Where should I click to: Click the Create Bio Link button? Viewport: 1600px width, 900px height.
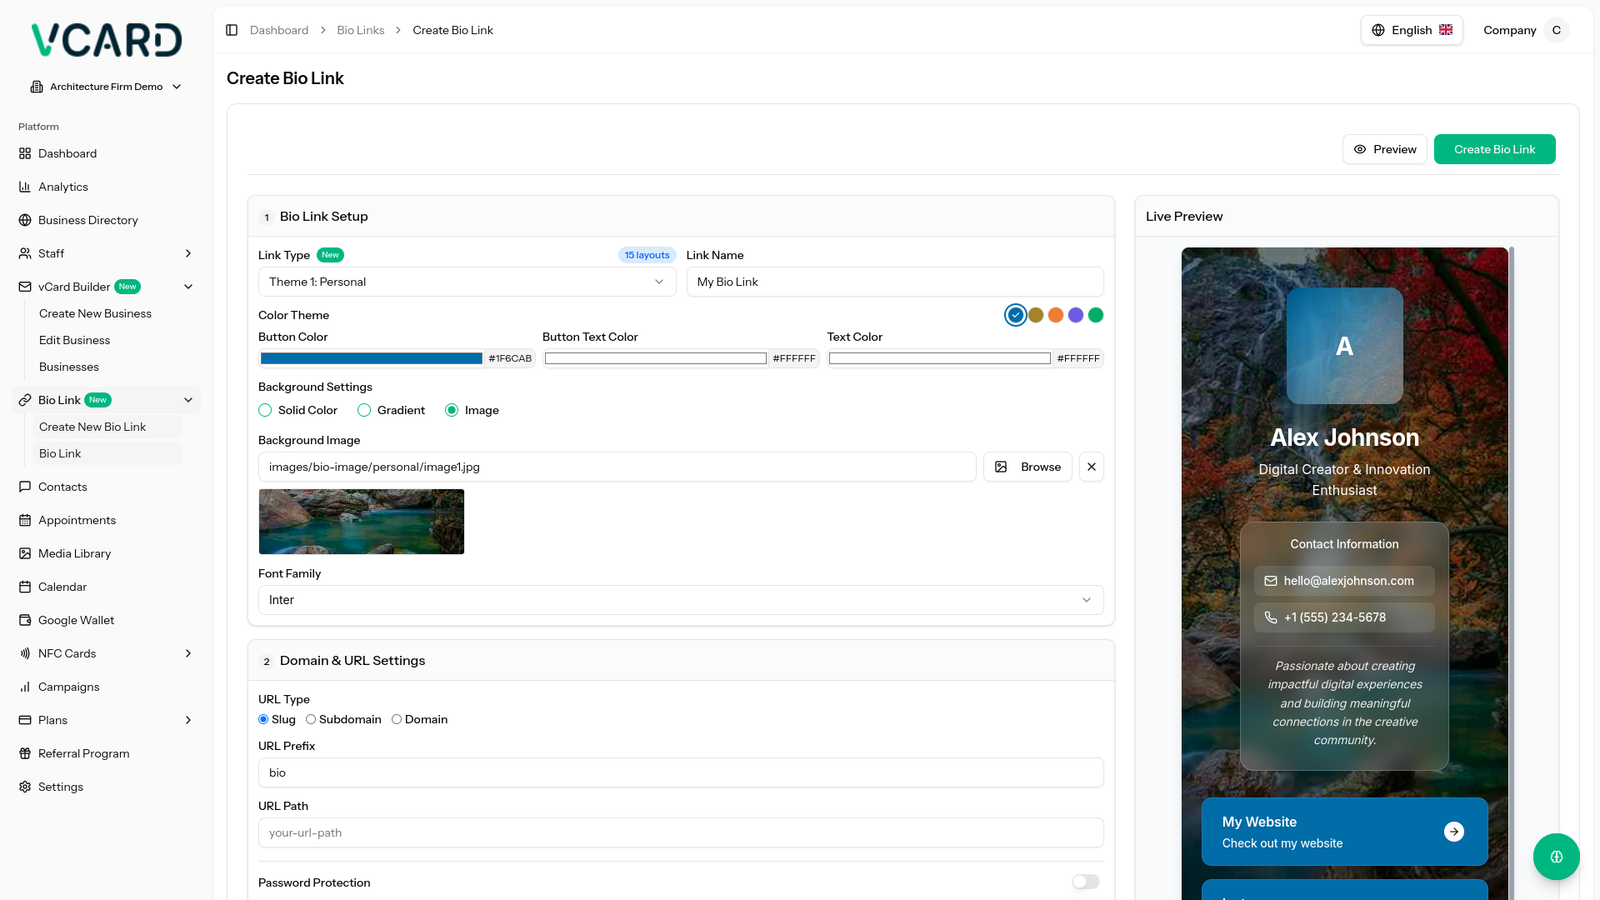pos(1494,149)
